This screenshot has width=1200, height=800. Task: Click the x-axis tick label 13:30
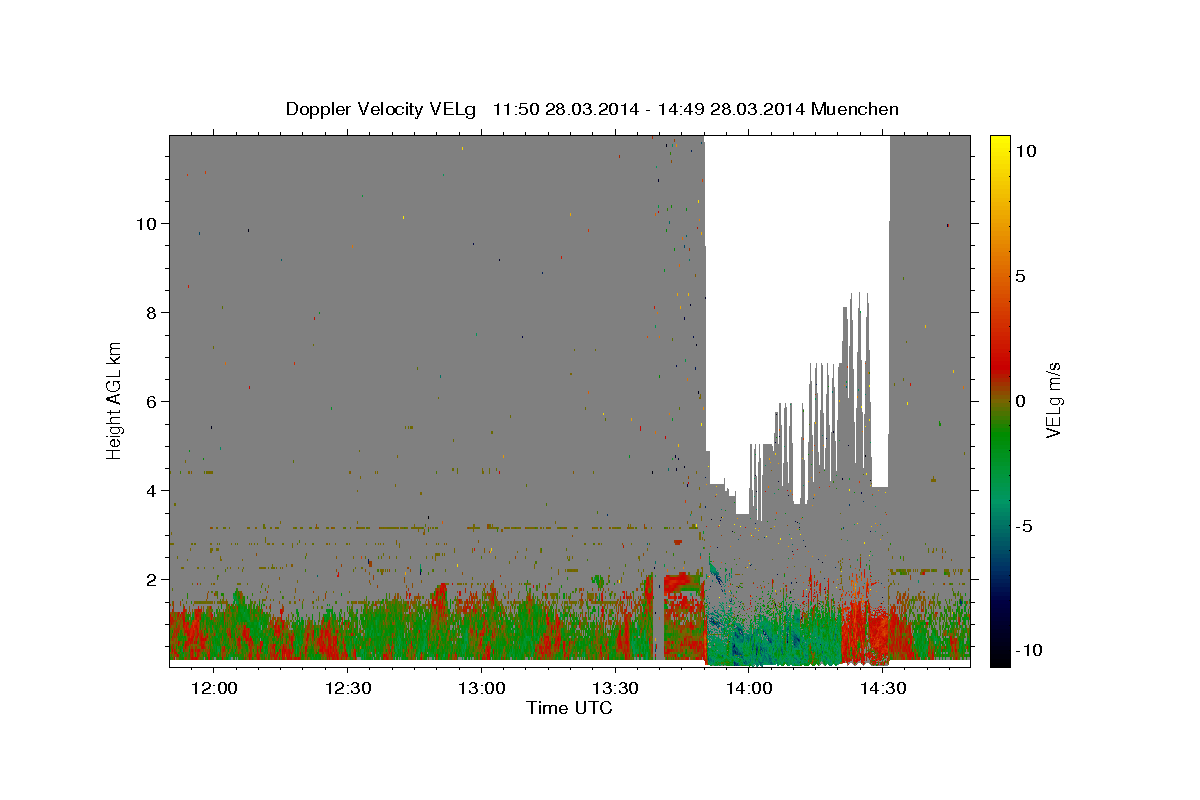(x=614, y=689)
